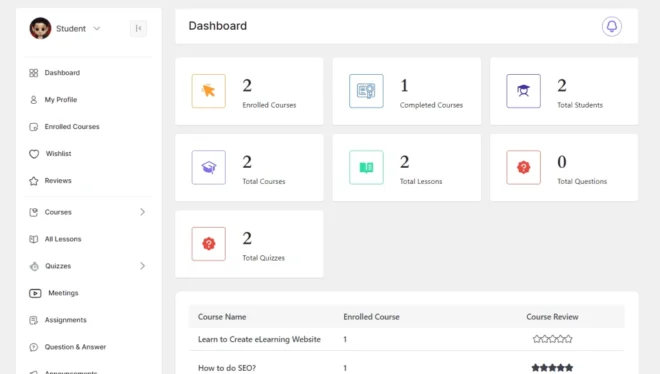Click the student avatar picture
Viewport: 660px width, 374px height.
(x=40, y=28)
